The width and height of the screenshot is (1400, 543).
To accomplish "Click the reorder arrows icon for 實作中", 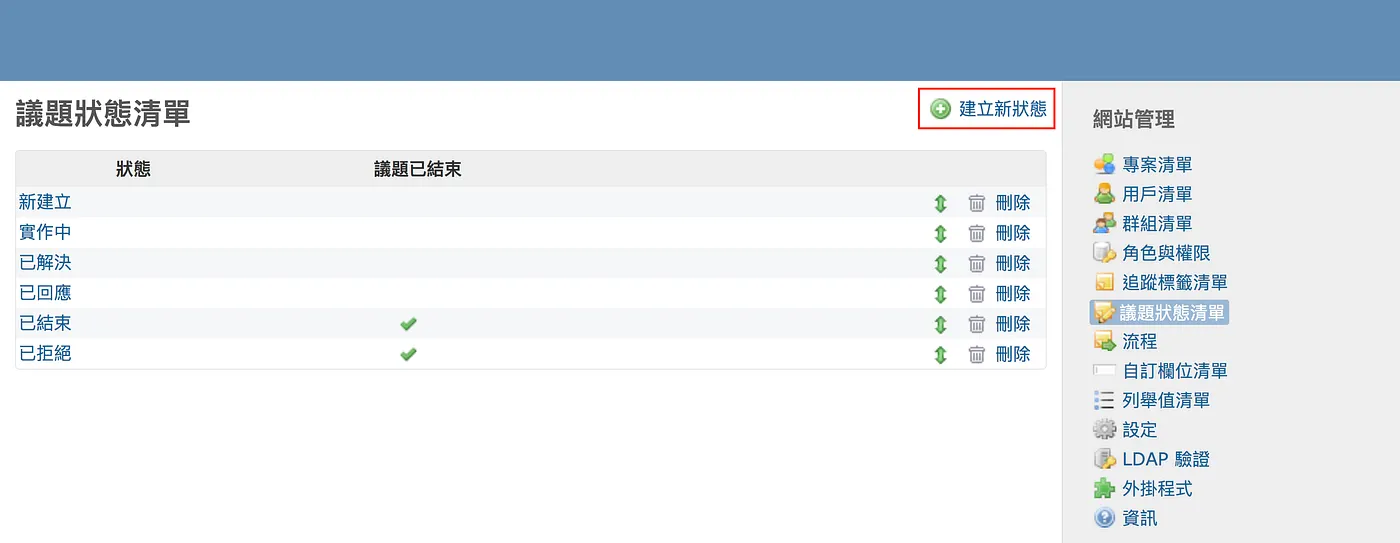I will click(940, 233).
